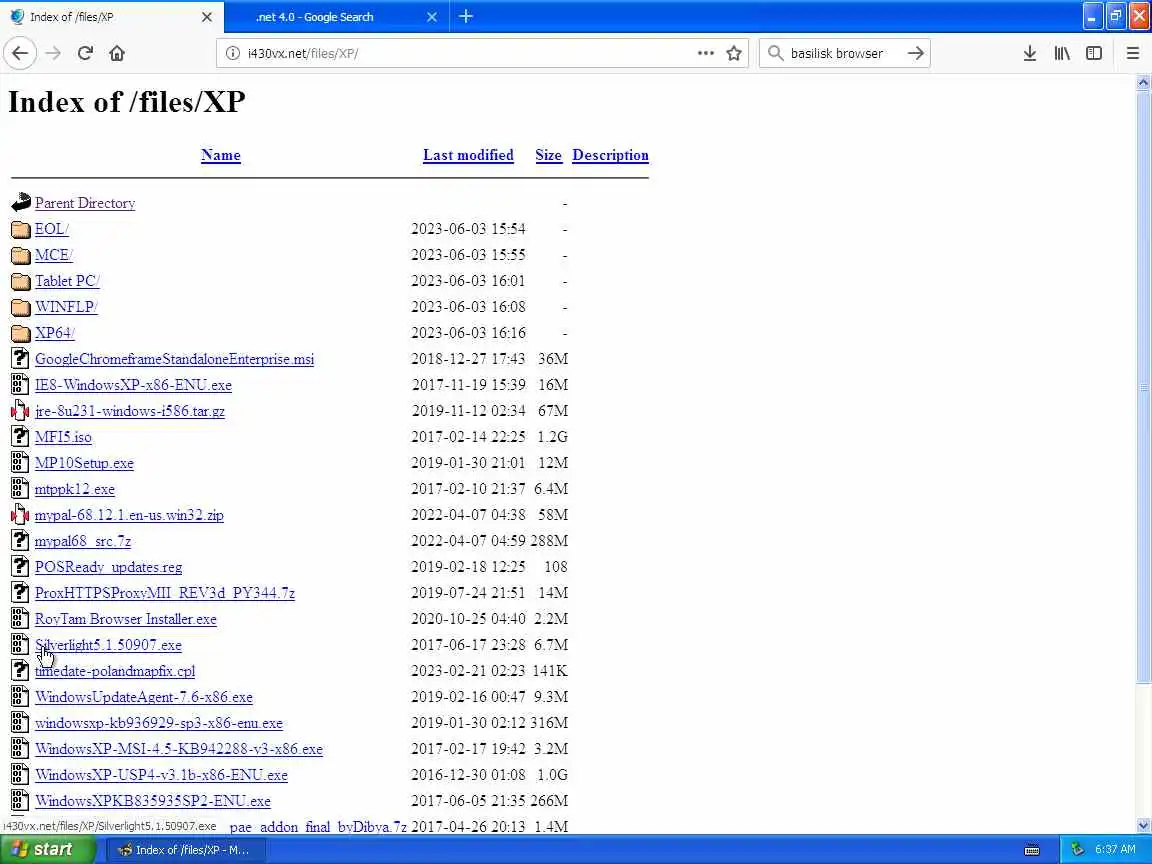The height and width of the screenshot is (864, 1152).
Task: Download mtppk12.exe
Action: click(74, 489)
